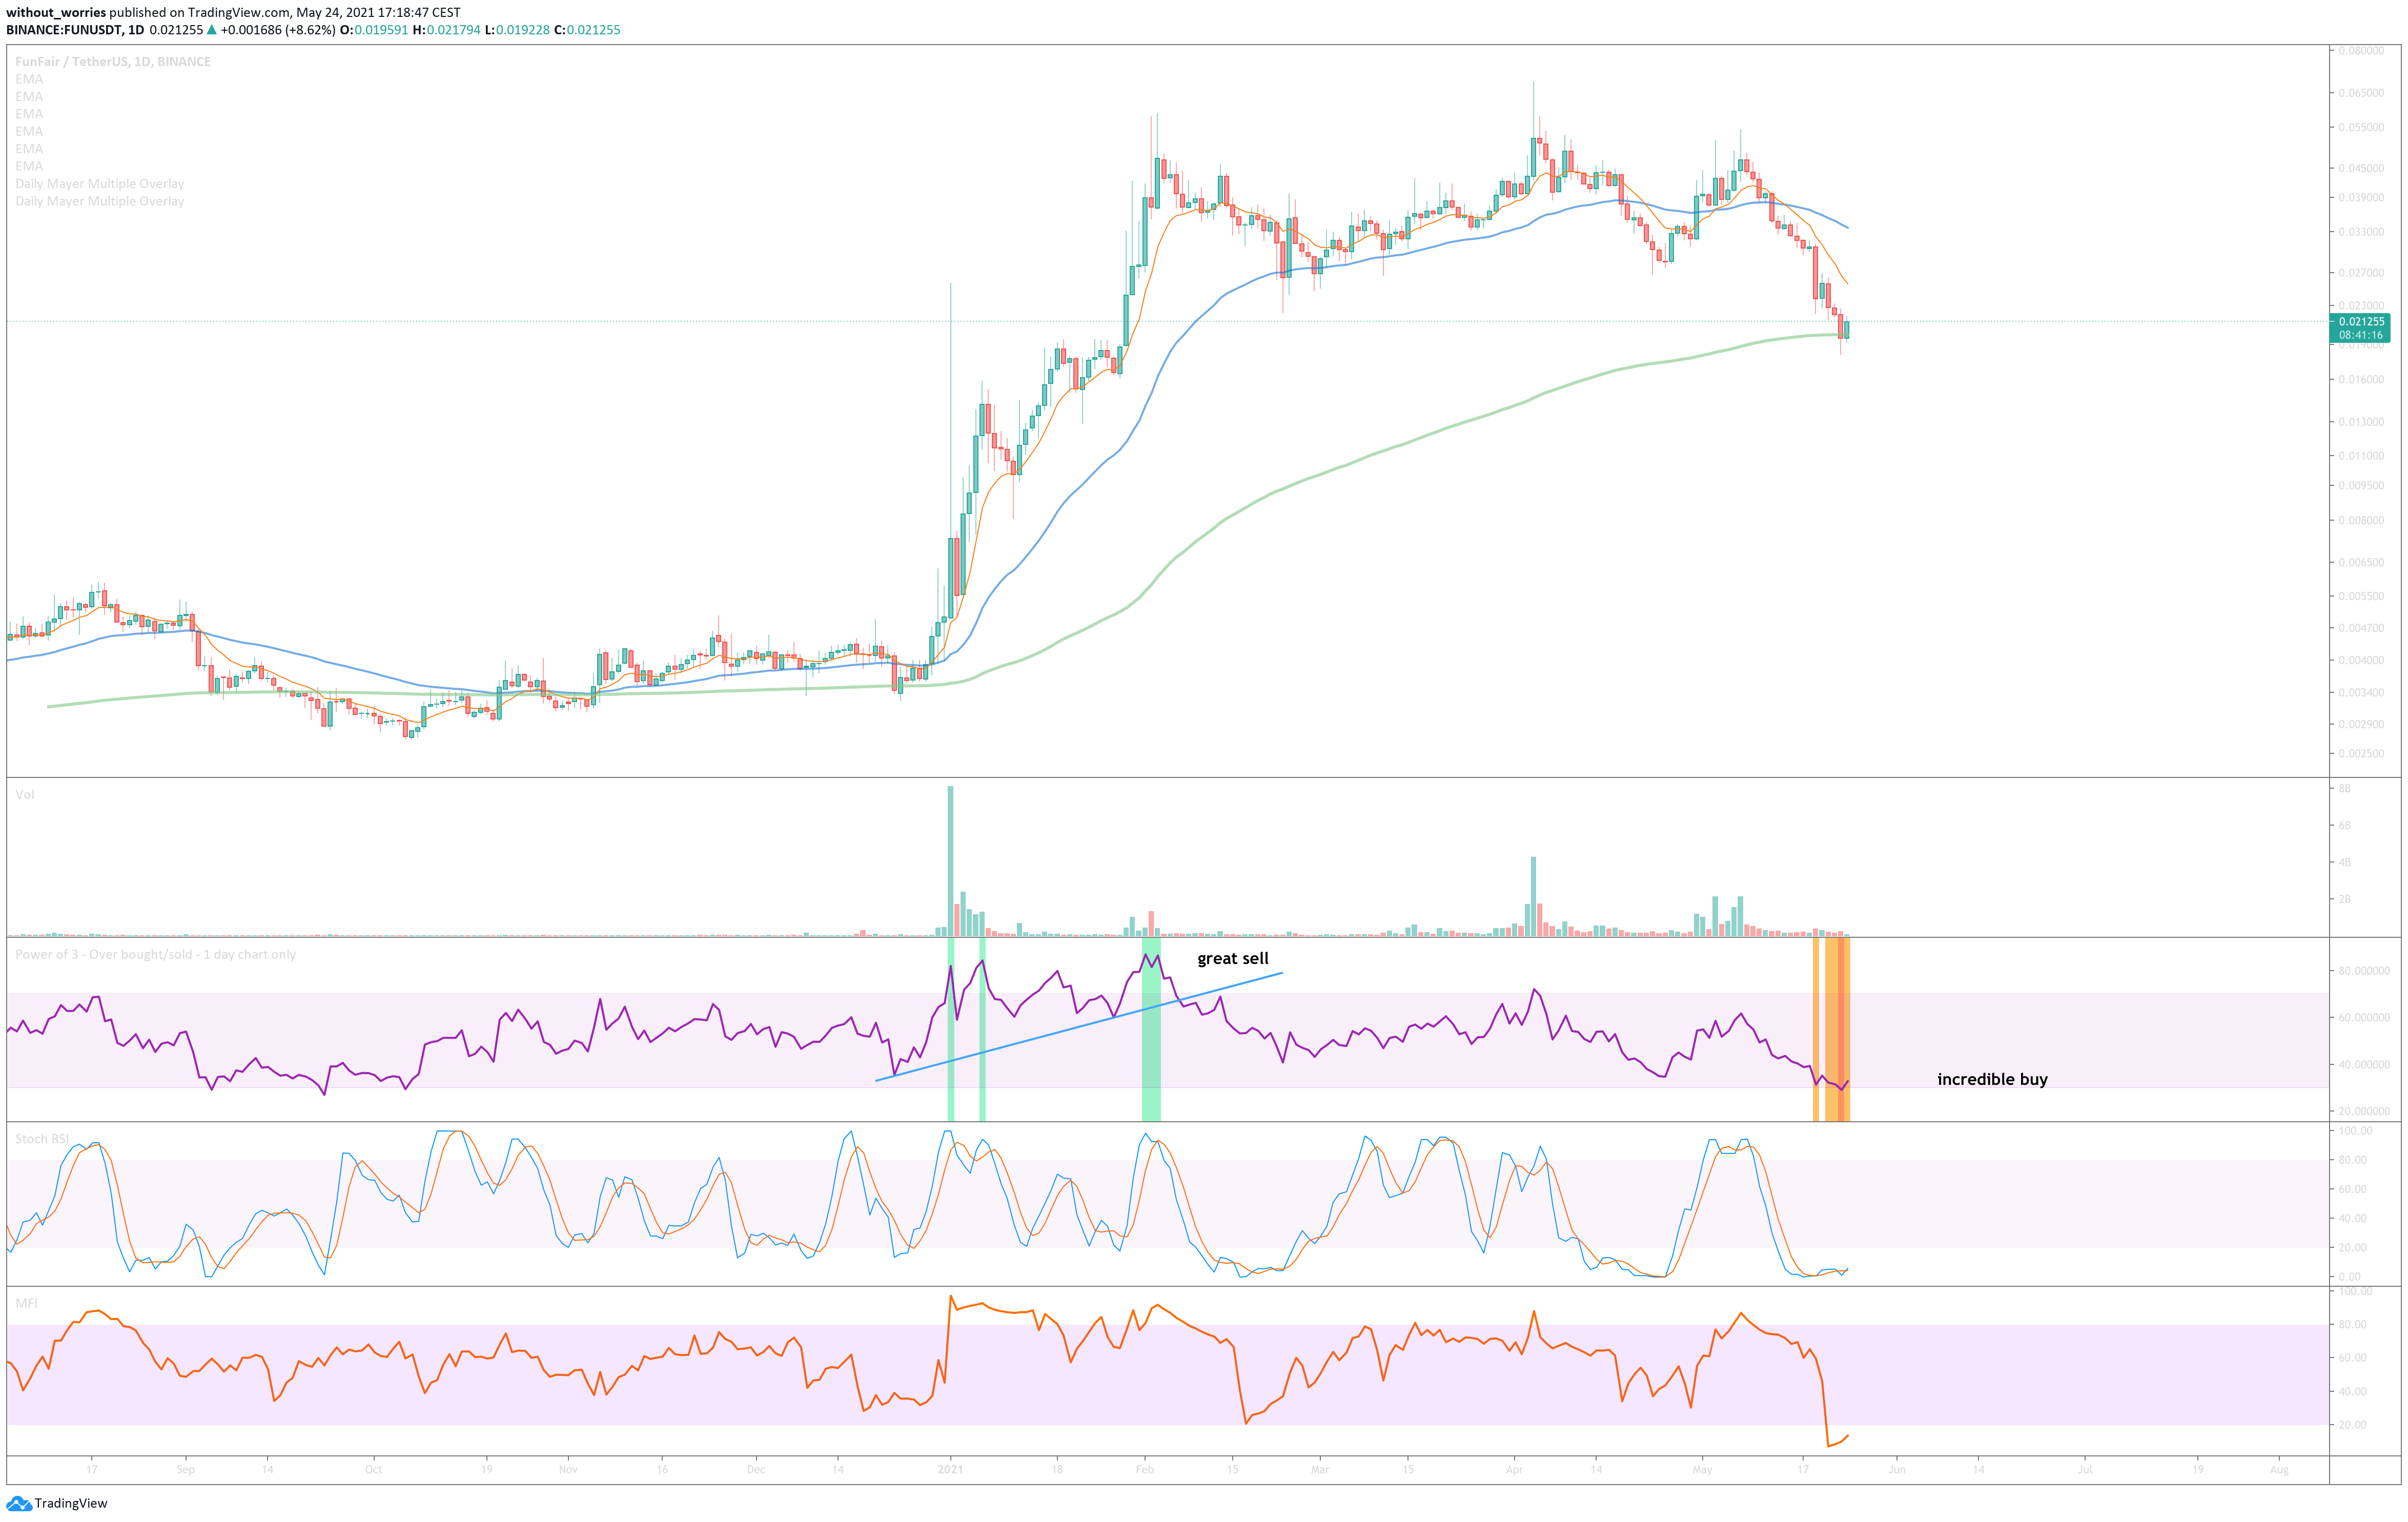Click the 8B volume axis label

pos(2344,789)
